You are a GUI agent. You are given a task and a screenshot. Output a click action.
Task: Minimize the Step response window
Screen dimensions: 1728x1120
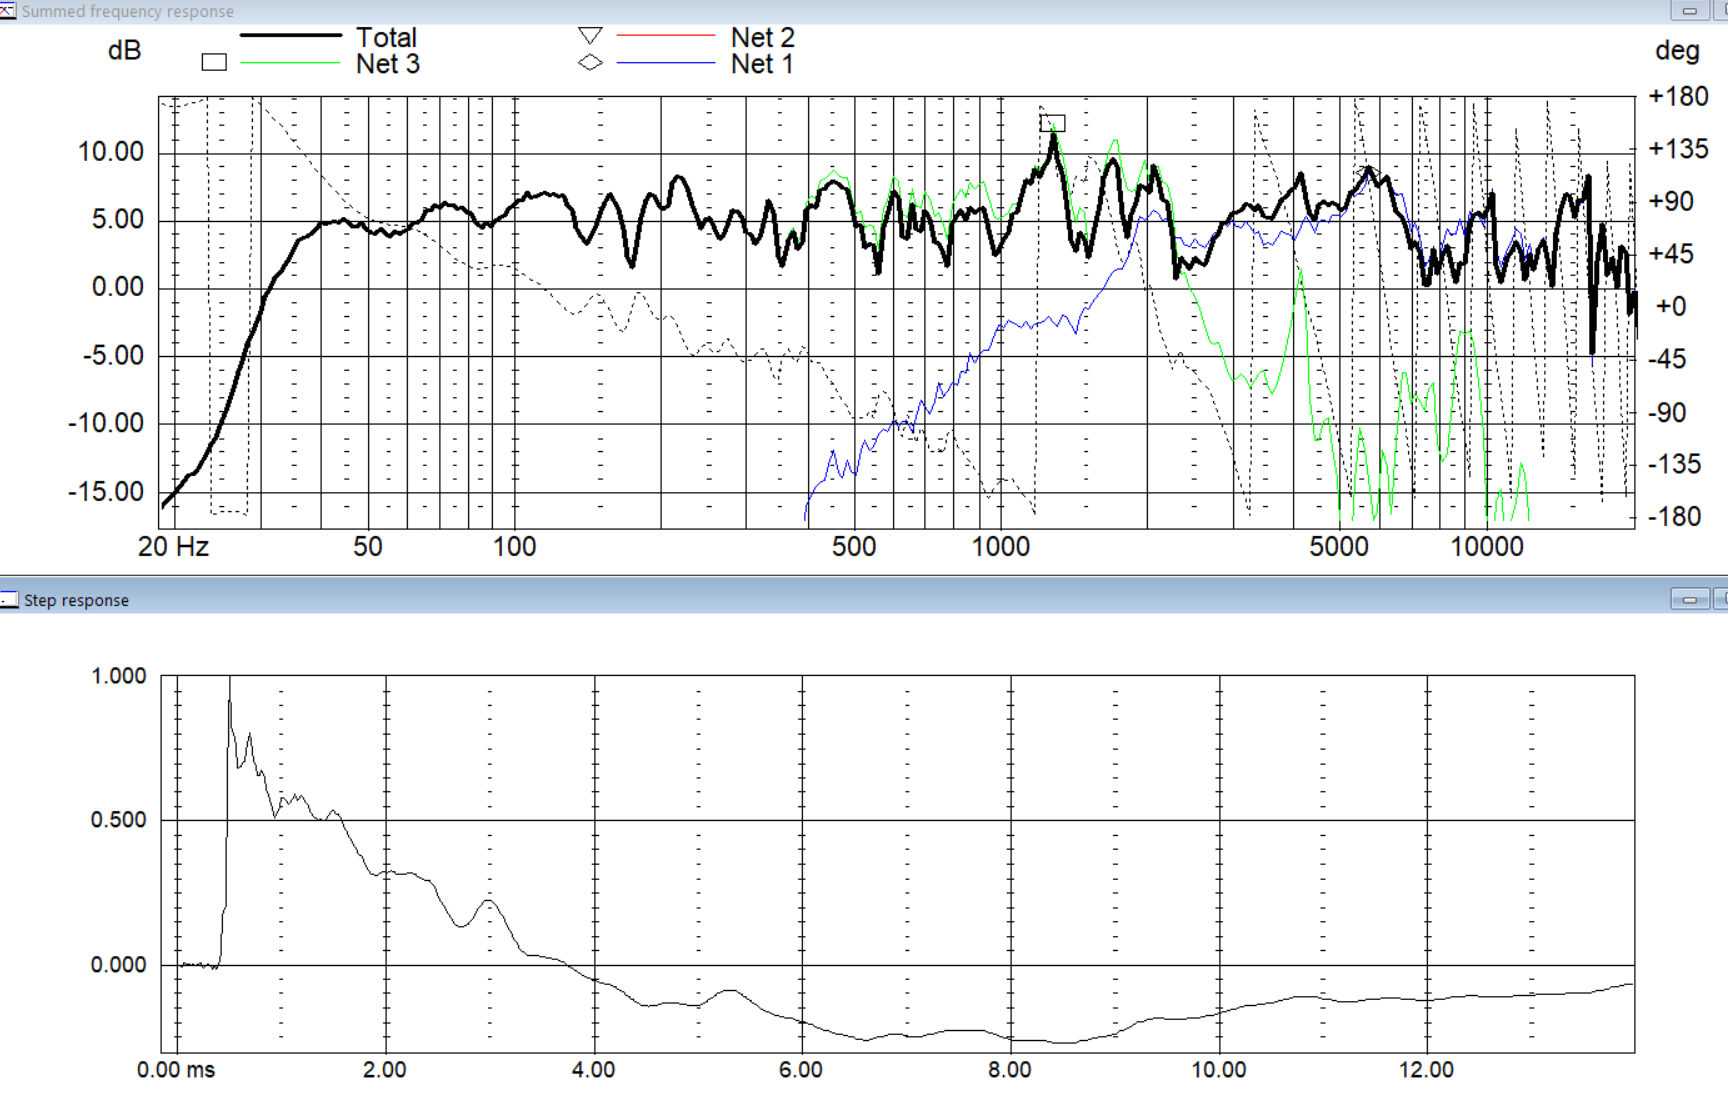coord(1689,600)
